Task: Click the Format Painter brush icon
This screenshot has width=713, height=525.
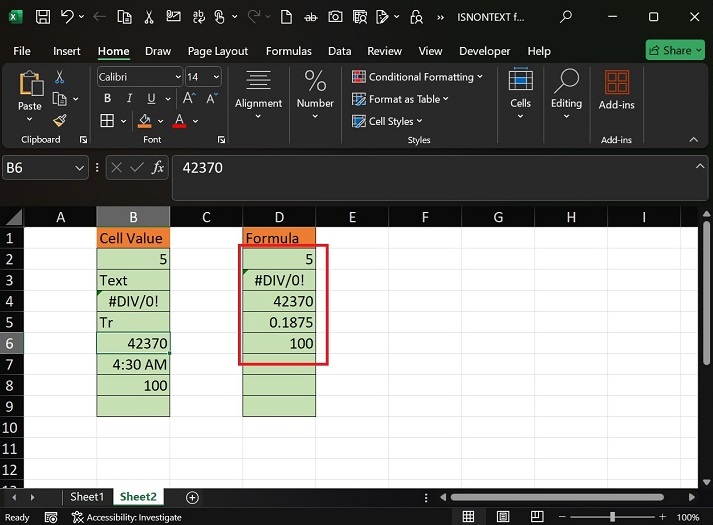Action: pos(59,120)
